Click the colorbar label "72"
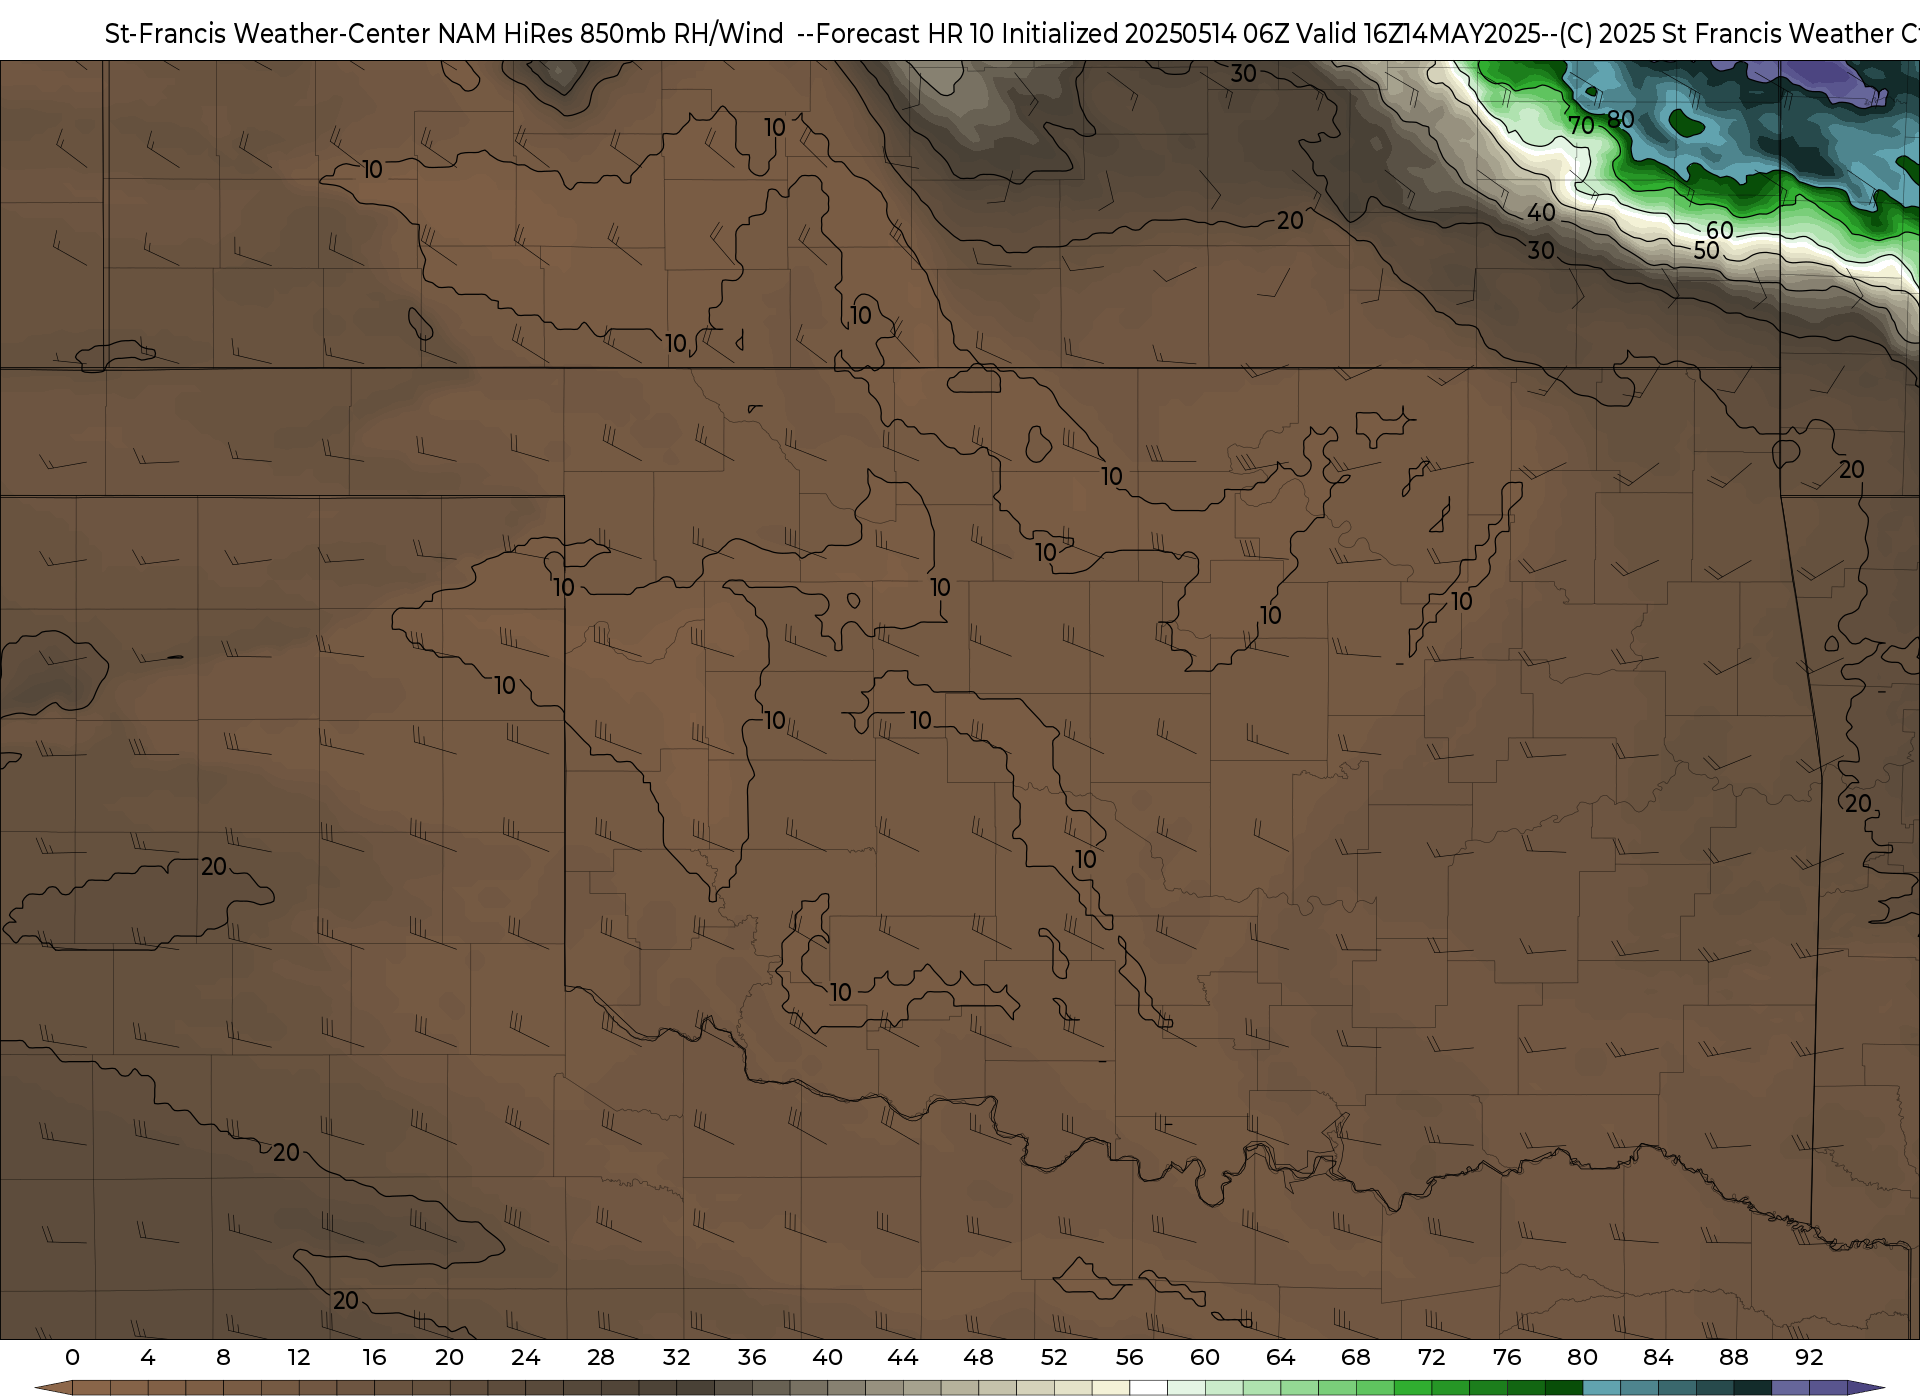 click(x=1431, y=1357)
